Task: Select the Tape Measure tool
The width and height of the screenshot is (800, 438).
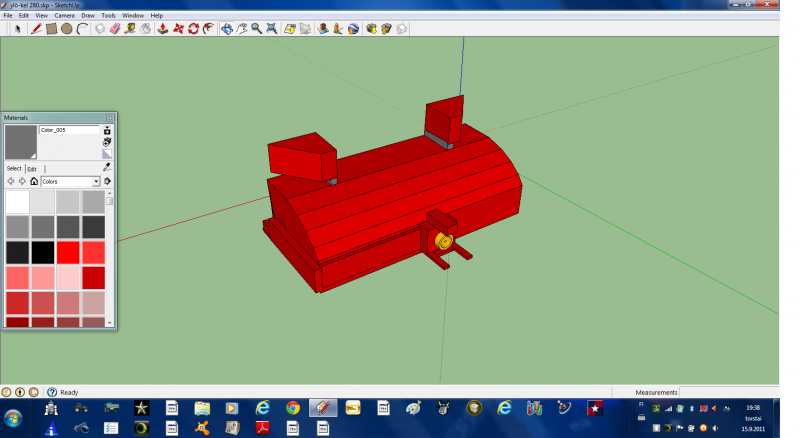Action: [130, 29]
